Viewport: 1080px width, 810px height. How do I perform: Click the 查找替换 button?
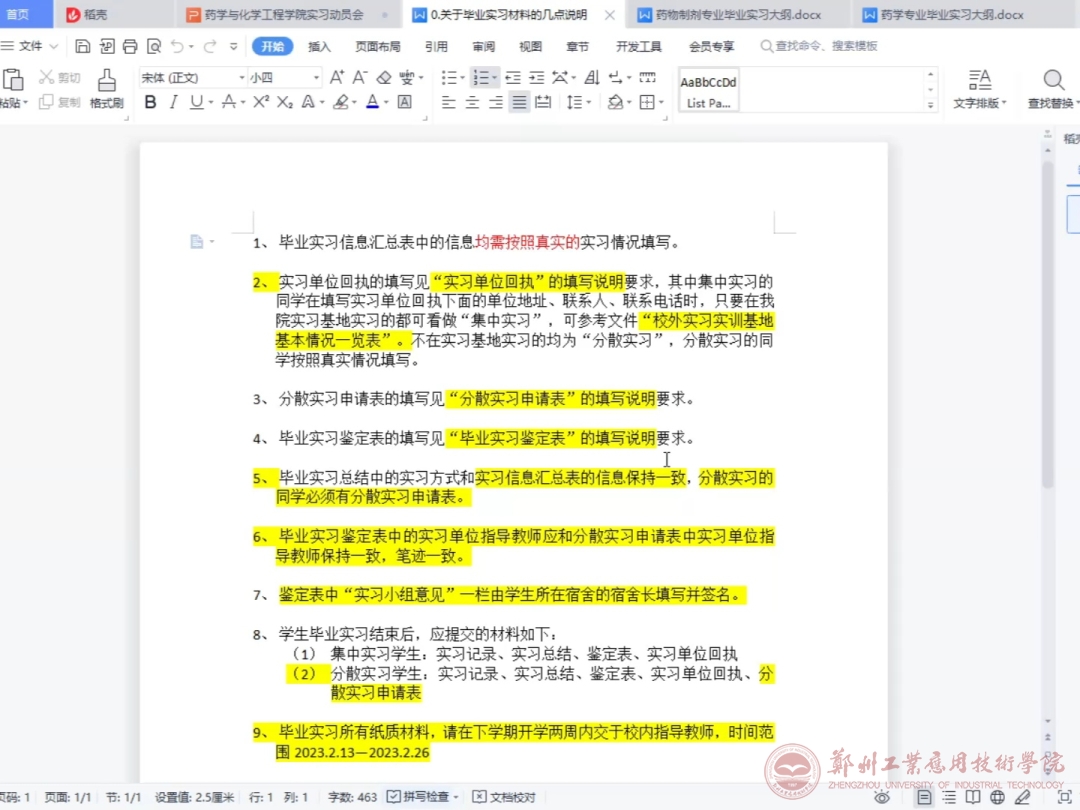[1053, 89]
